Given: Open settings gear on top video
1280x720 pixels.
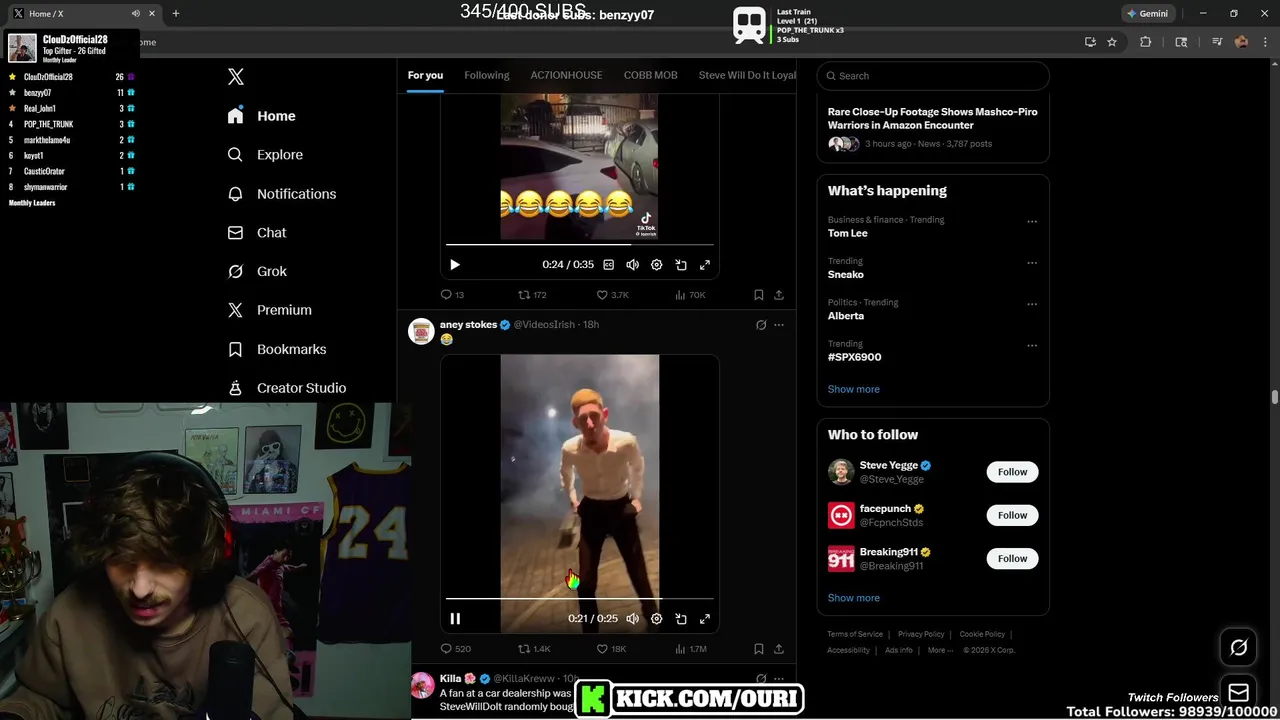Looking at the screenshot, I should (x=656, y=265).
